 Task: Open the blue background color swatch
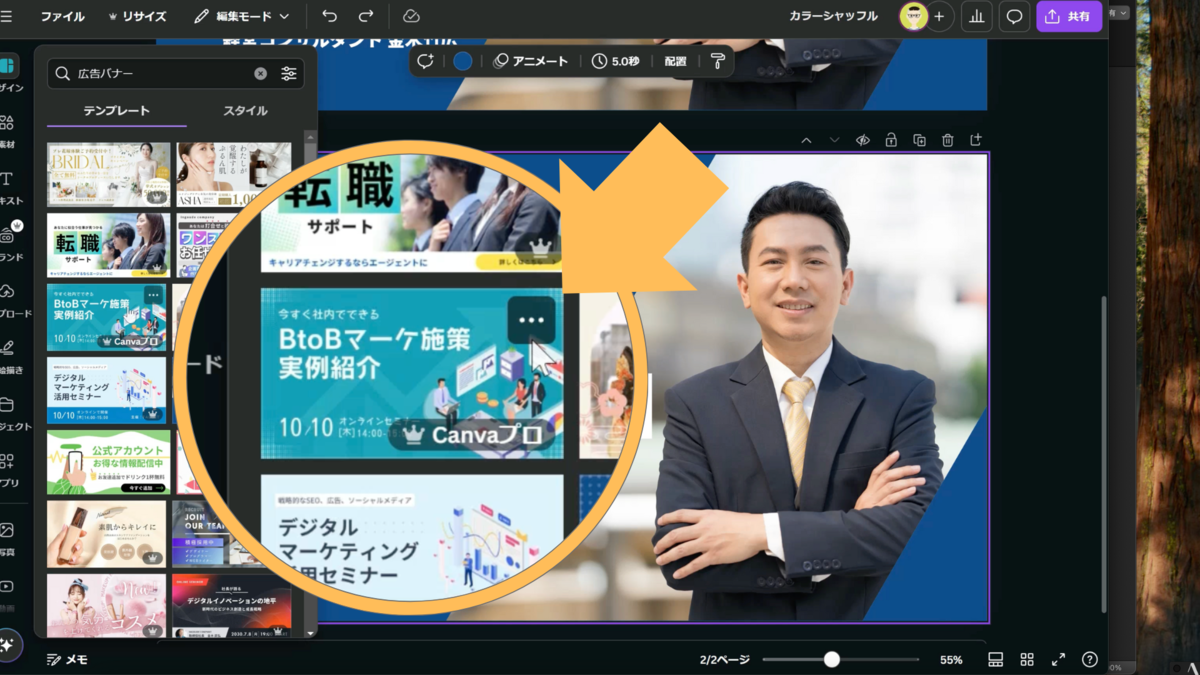462,61
